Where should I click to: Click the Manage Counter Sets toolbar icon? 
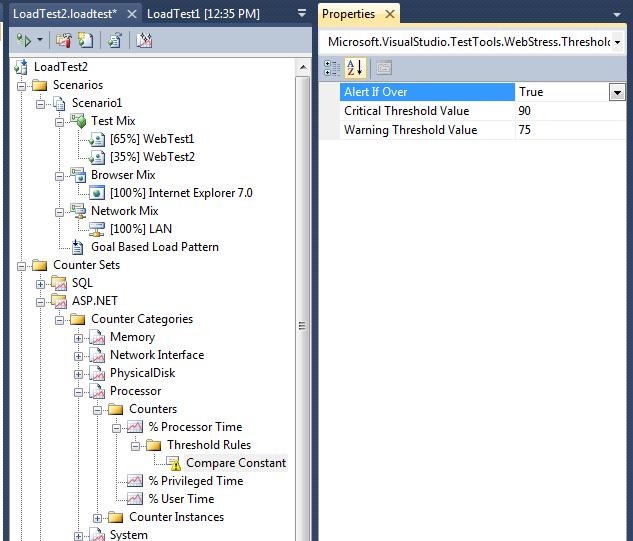pyautogui.click(x=115, y=40)
